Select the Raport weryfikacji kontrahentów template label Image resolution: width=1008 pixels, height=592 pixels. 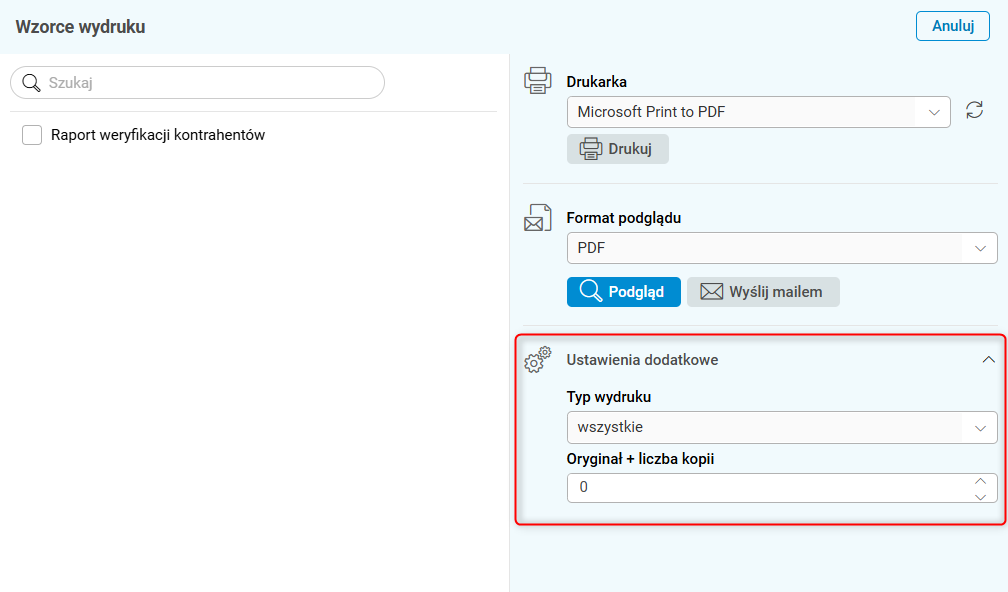[x=158, y=135]
